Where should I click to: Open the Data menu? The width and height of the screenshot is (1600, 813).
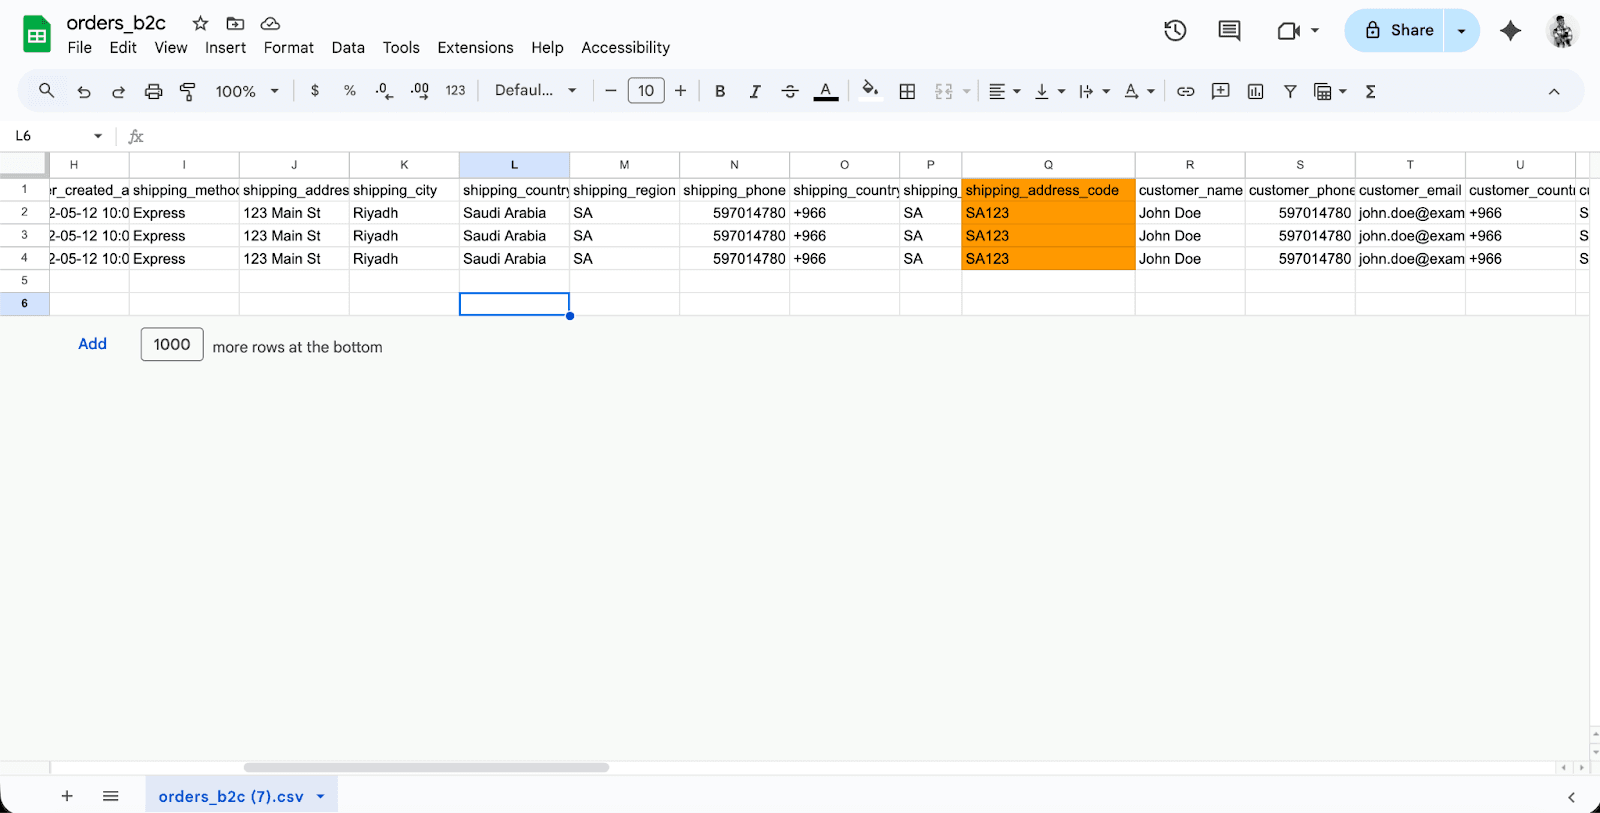pos(348,48)
